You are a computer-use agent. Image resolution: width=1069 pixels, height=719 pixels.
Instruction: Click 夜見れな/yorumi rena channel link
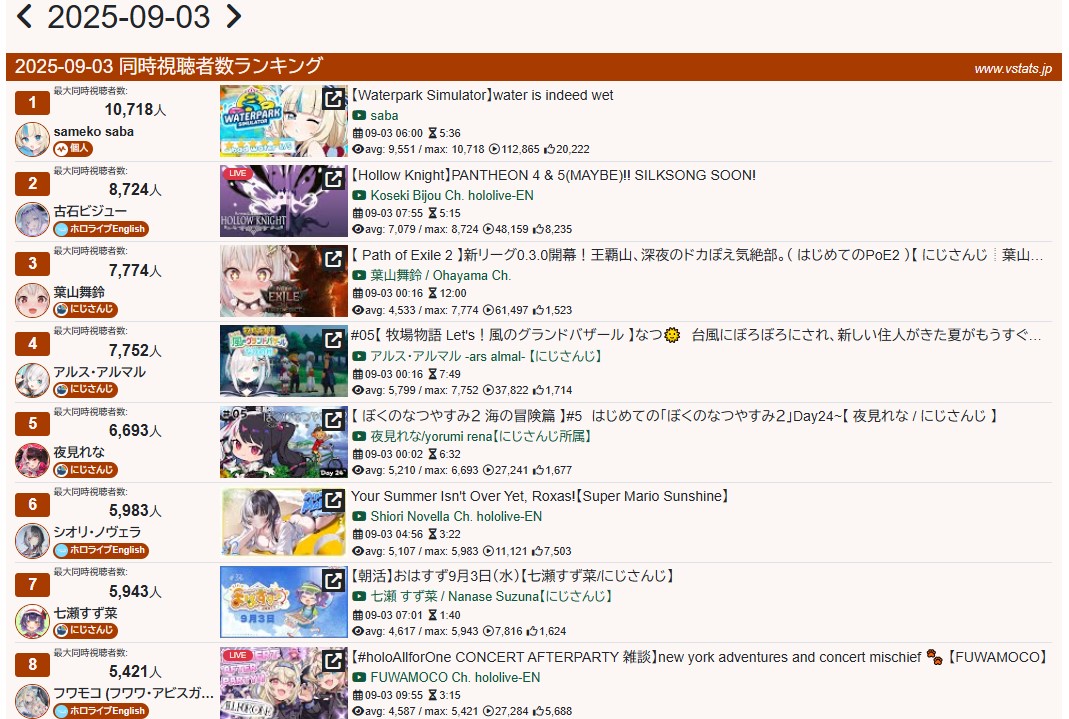(x=481, y=436)
